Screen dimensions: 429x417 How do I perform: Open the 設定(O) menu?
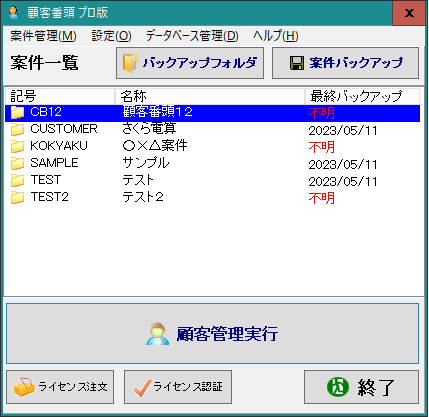coord(111,36)
